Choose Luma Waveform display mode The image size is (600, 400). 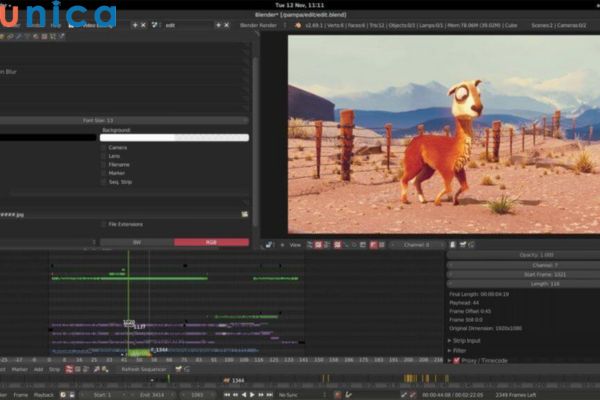(x=346, y=245)
